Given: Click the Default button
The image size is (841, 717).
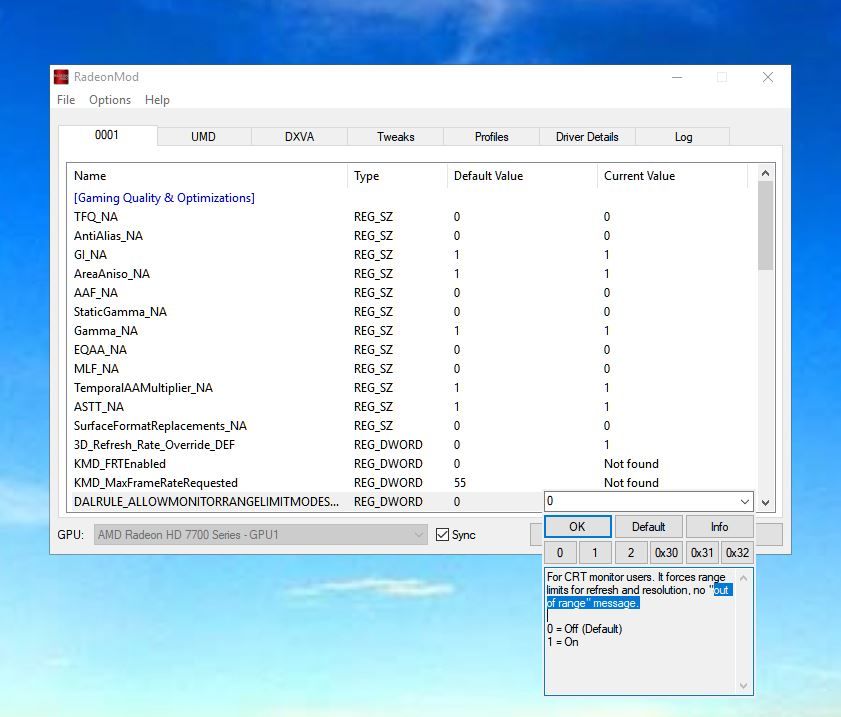Looking at the screenshot, I should tap(648, 527).
